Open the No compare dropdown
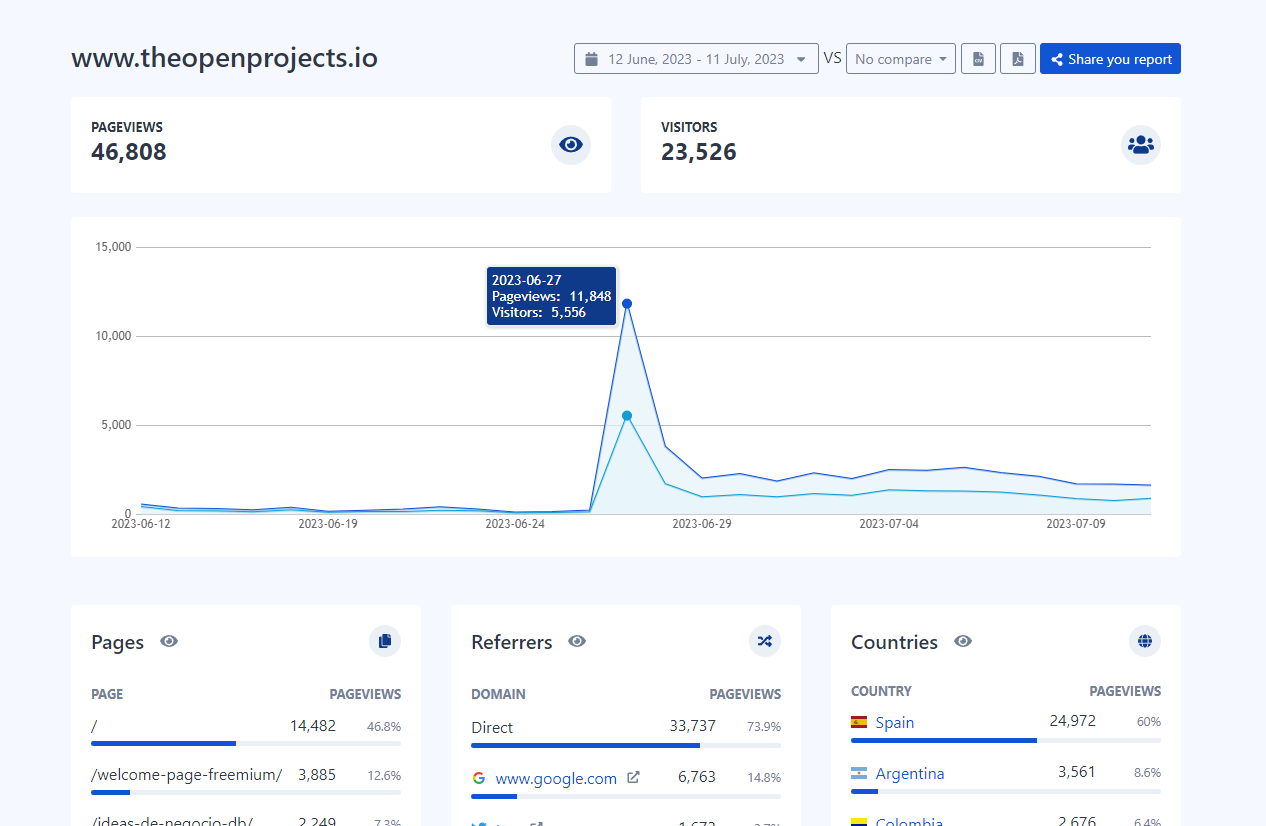Image resolution: width=1266 pixels, height=826 pixels. click(x=899, y=58)
